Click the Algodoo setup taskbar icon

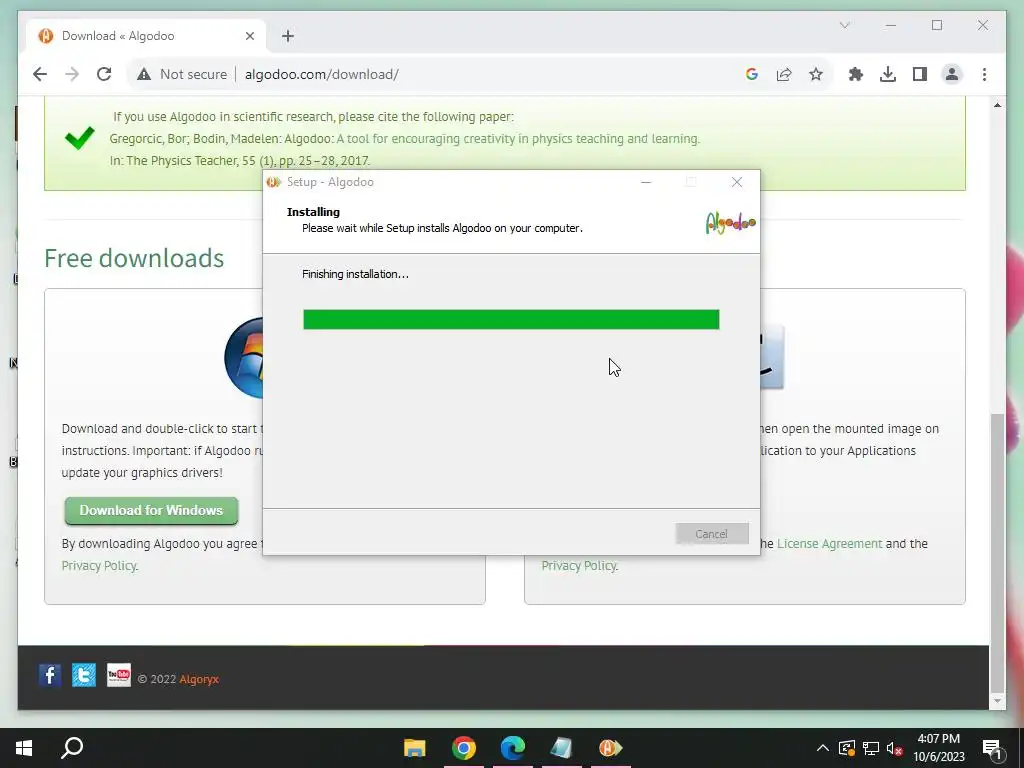[x=611, y=748]
